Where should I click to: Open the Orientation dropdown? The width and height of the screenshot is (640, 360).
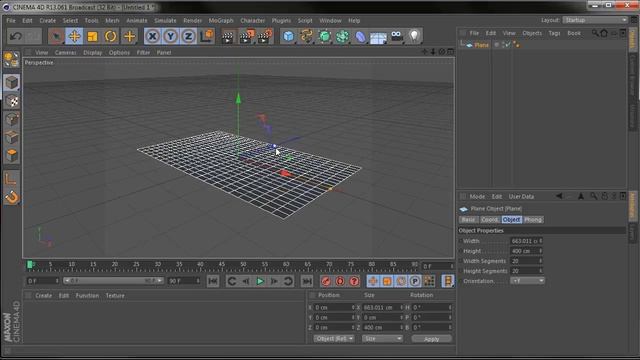tap(527, 281)
